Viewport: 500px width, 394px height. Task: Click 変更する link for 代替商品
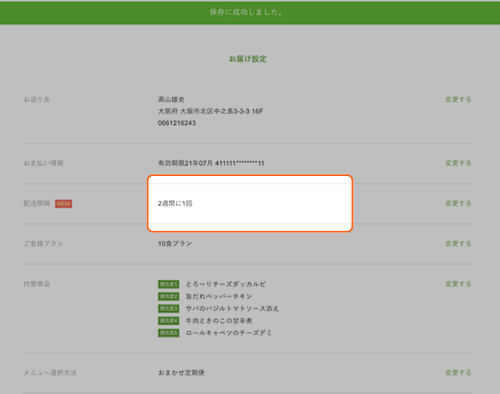(x=458, y=284)
